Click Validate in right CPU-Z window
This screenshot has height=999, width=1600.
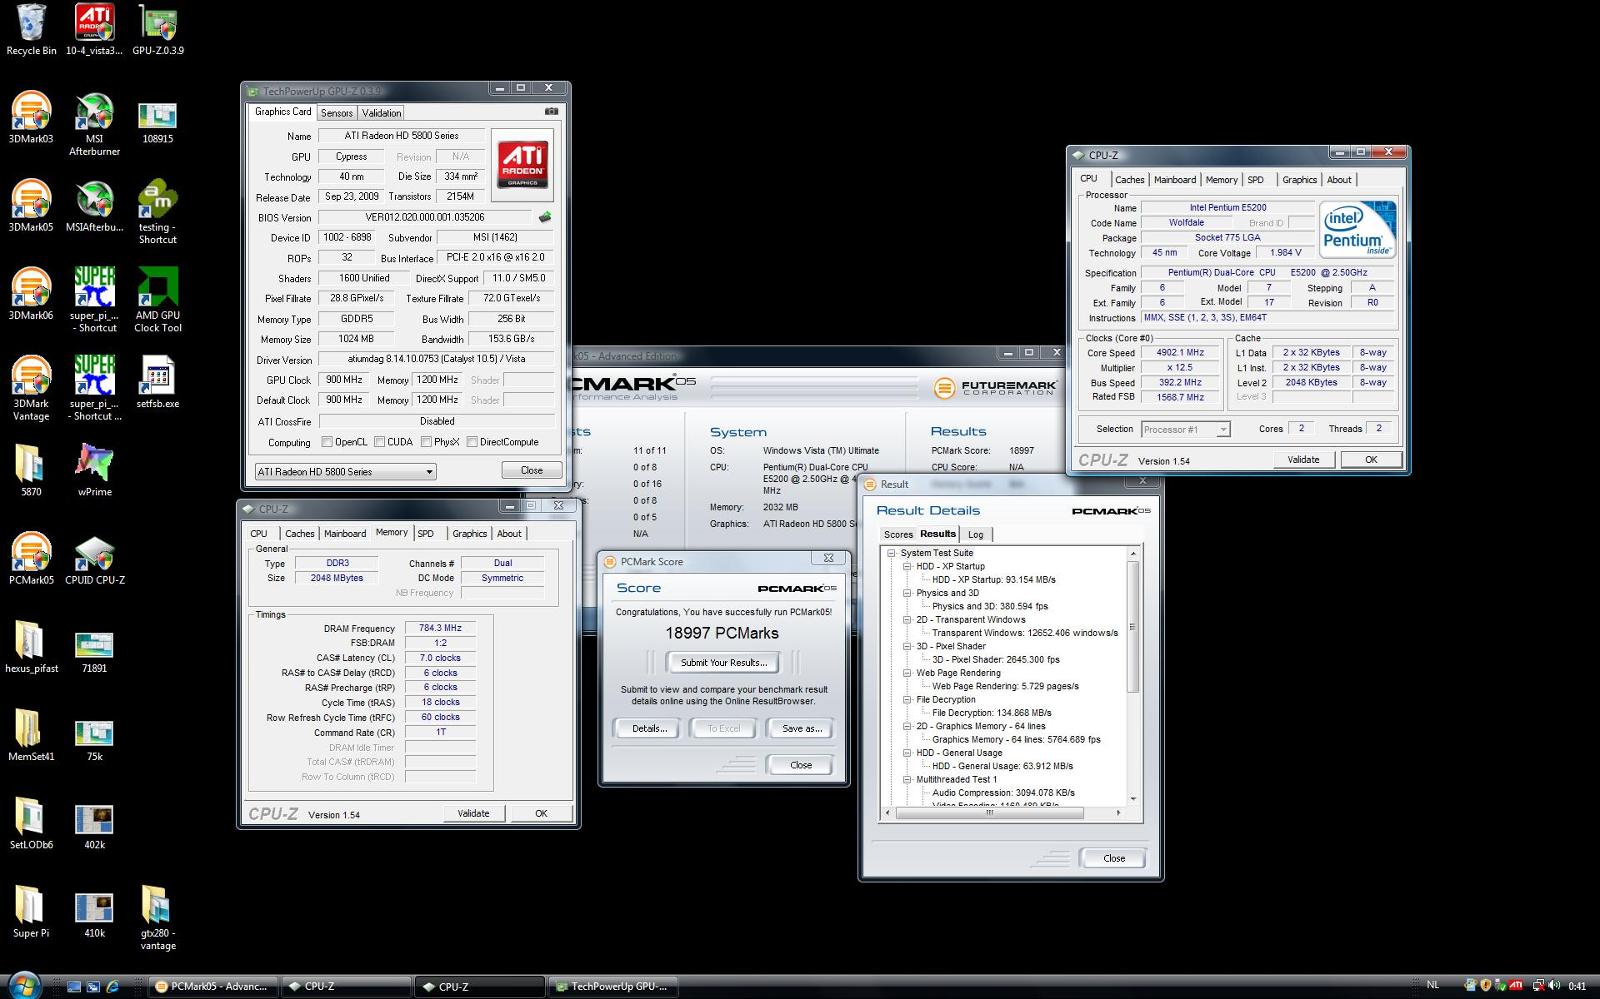(x=1303, y=460)
